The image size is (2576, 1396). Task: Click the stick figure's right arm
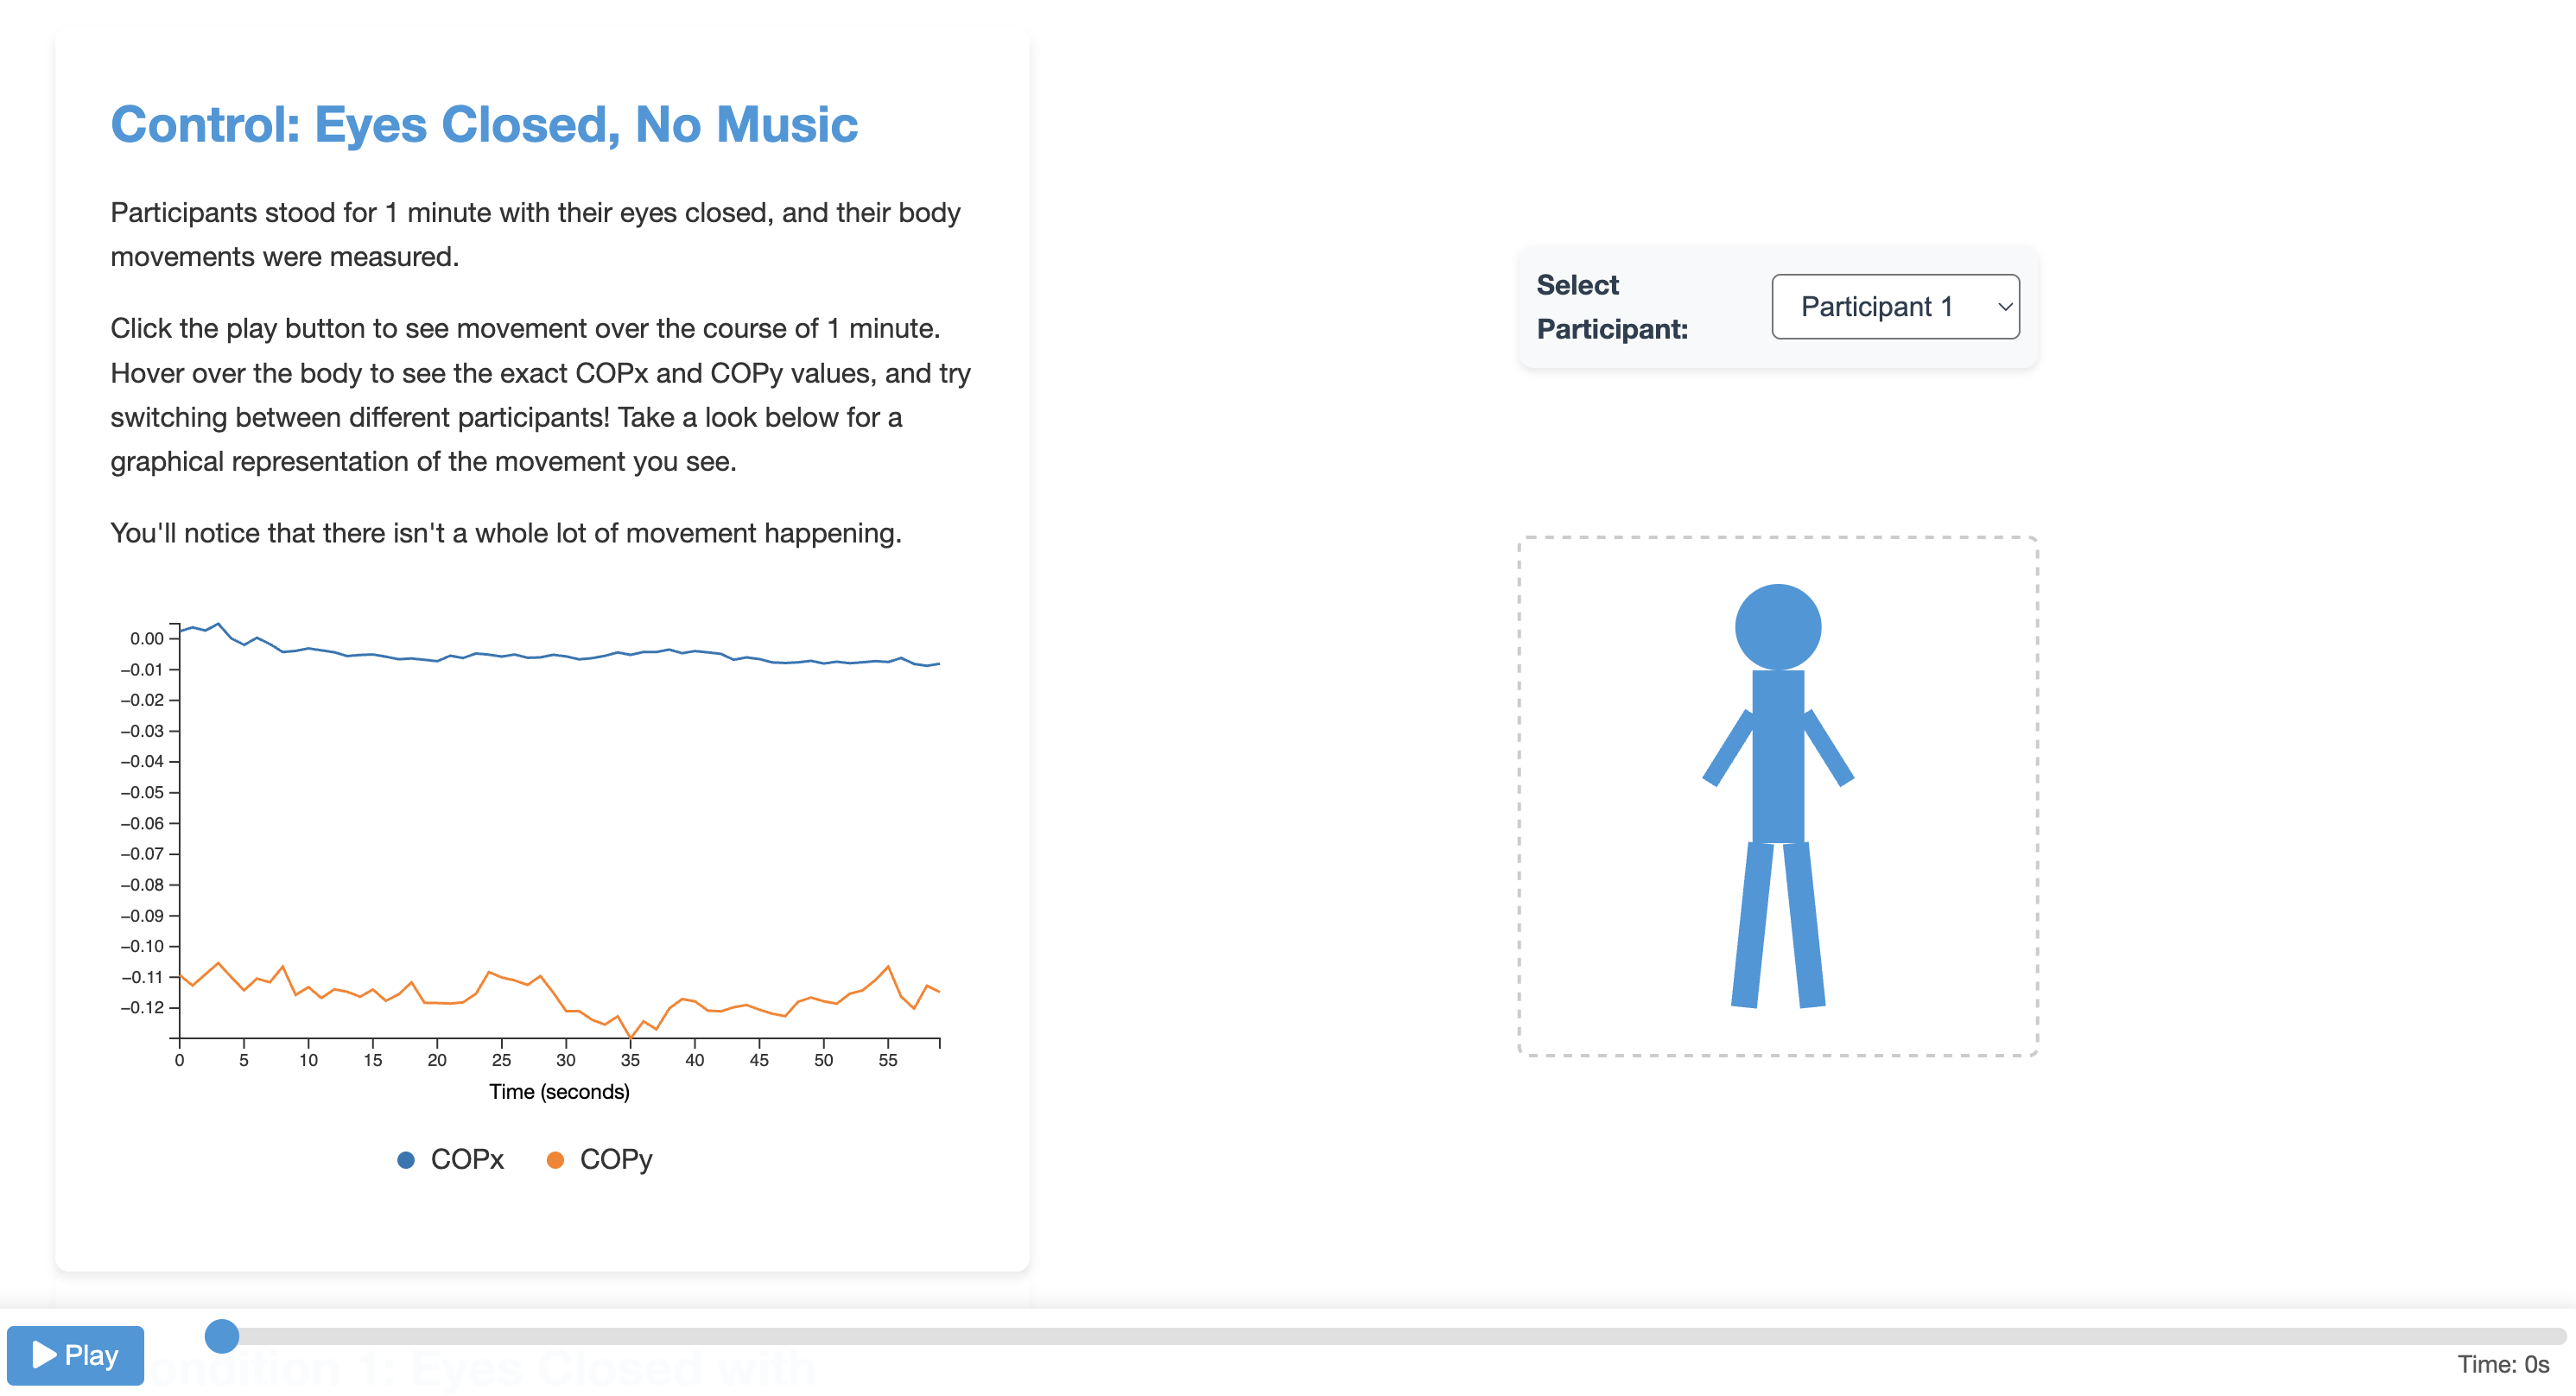pos(1829,748)
